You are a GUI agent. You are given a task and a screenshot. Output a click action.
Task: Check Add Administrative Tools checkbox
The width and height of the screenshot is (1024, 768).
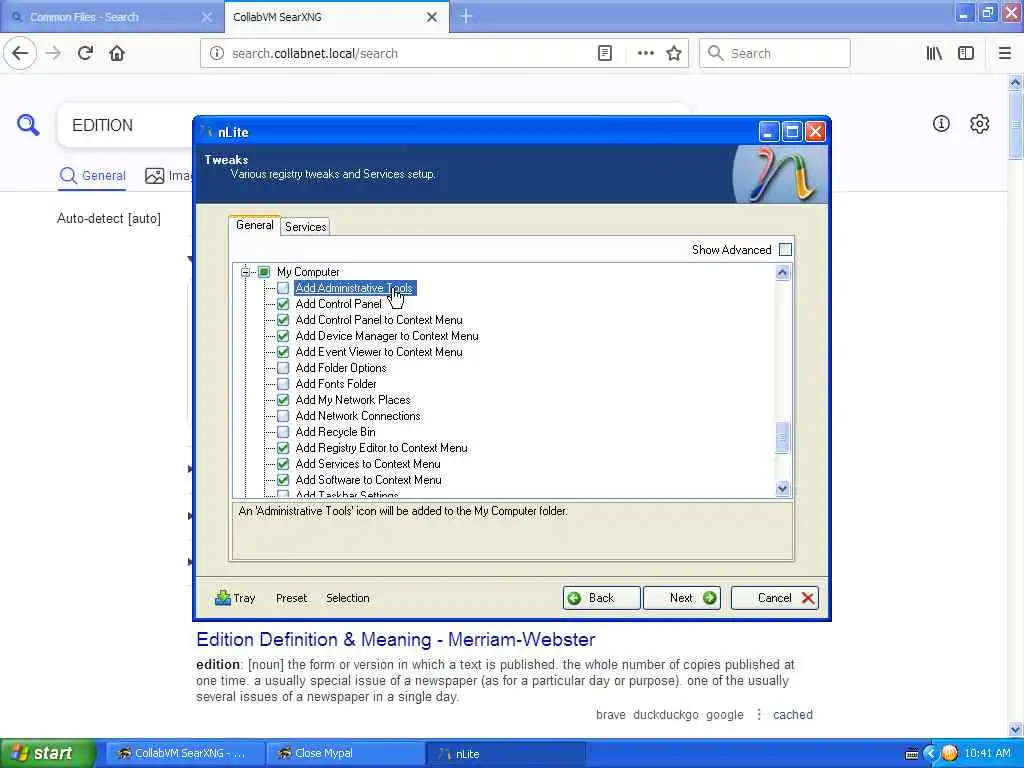coord(283,288)
